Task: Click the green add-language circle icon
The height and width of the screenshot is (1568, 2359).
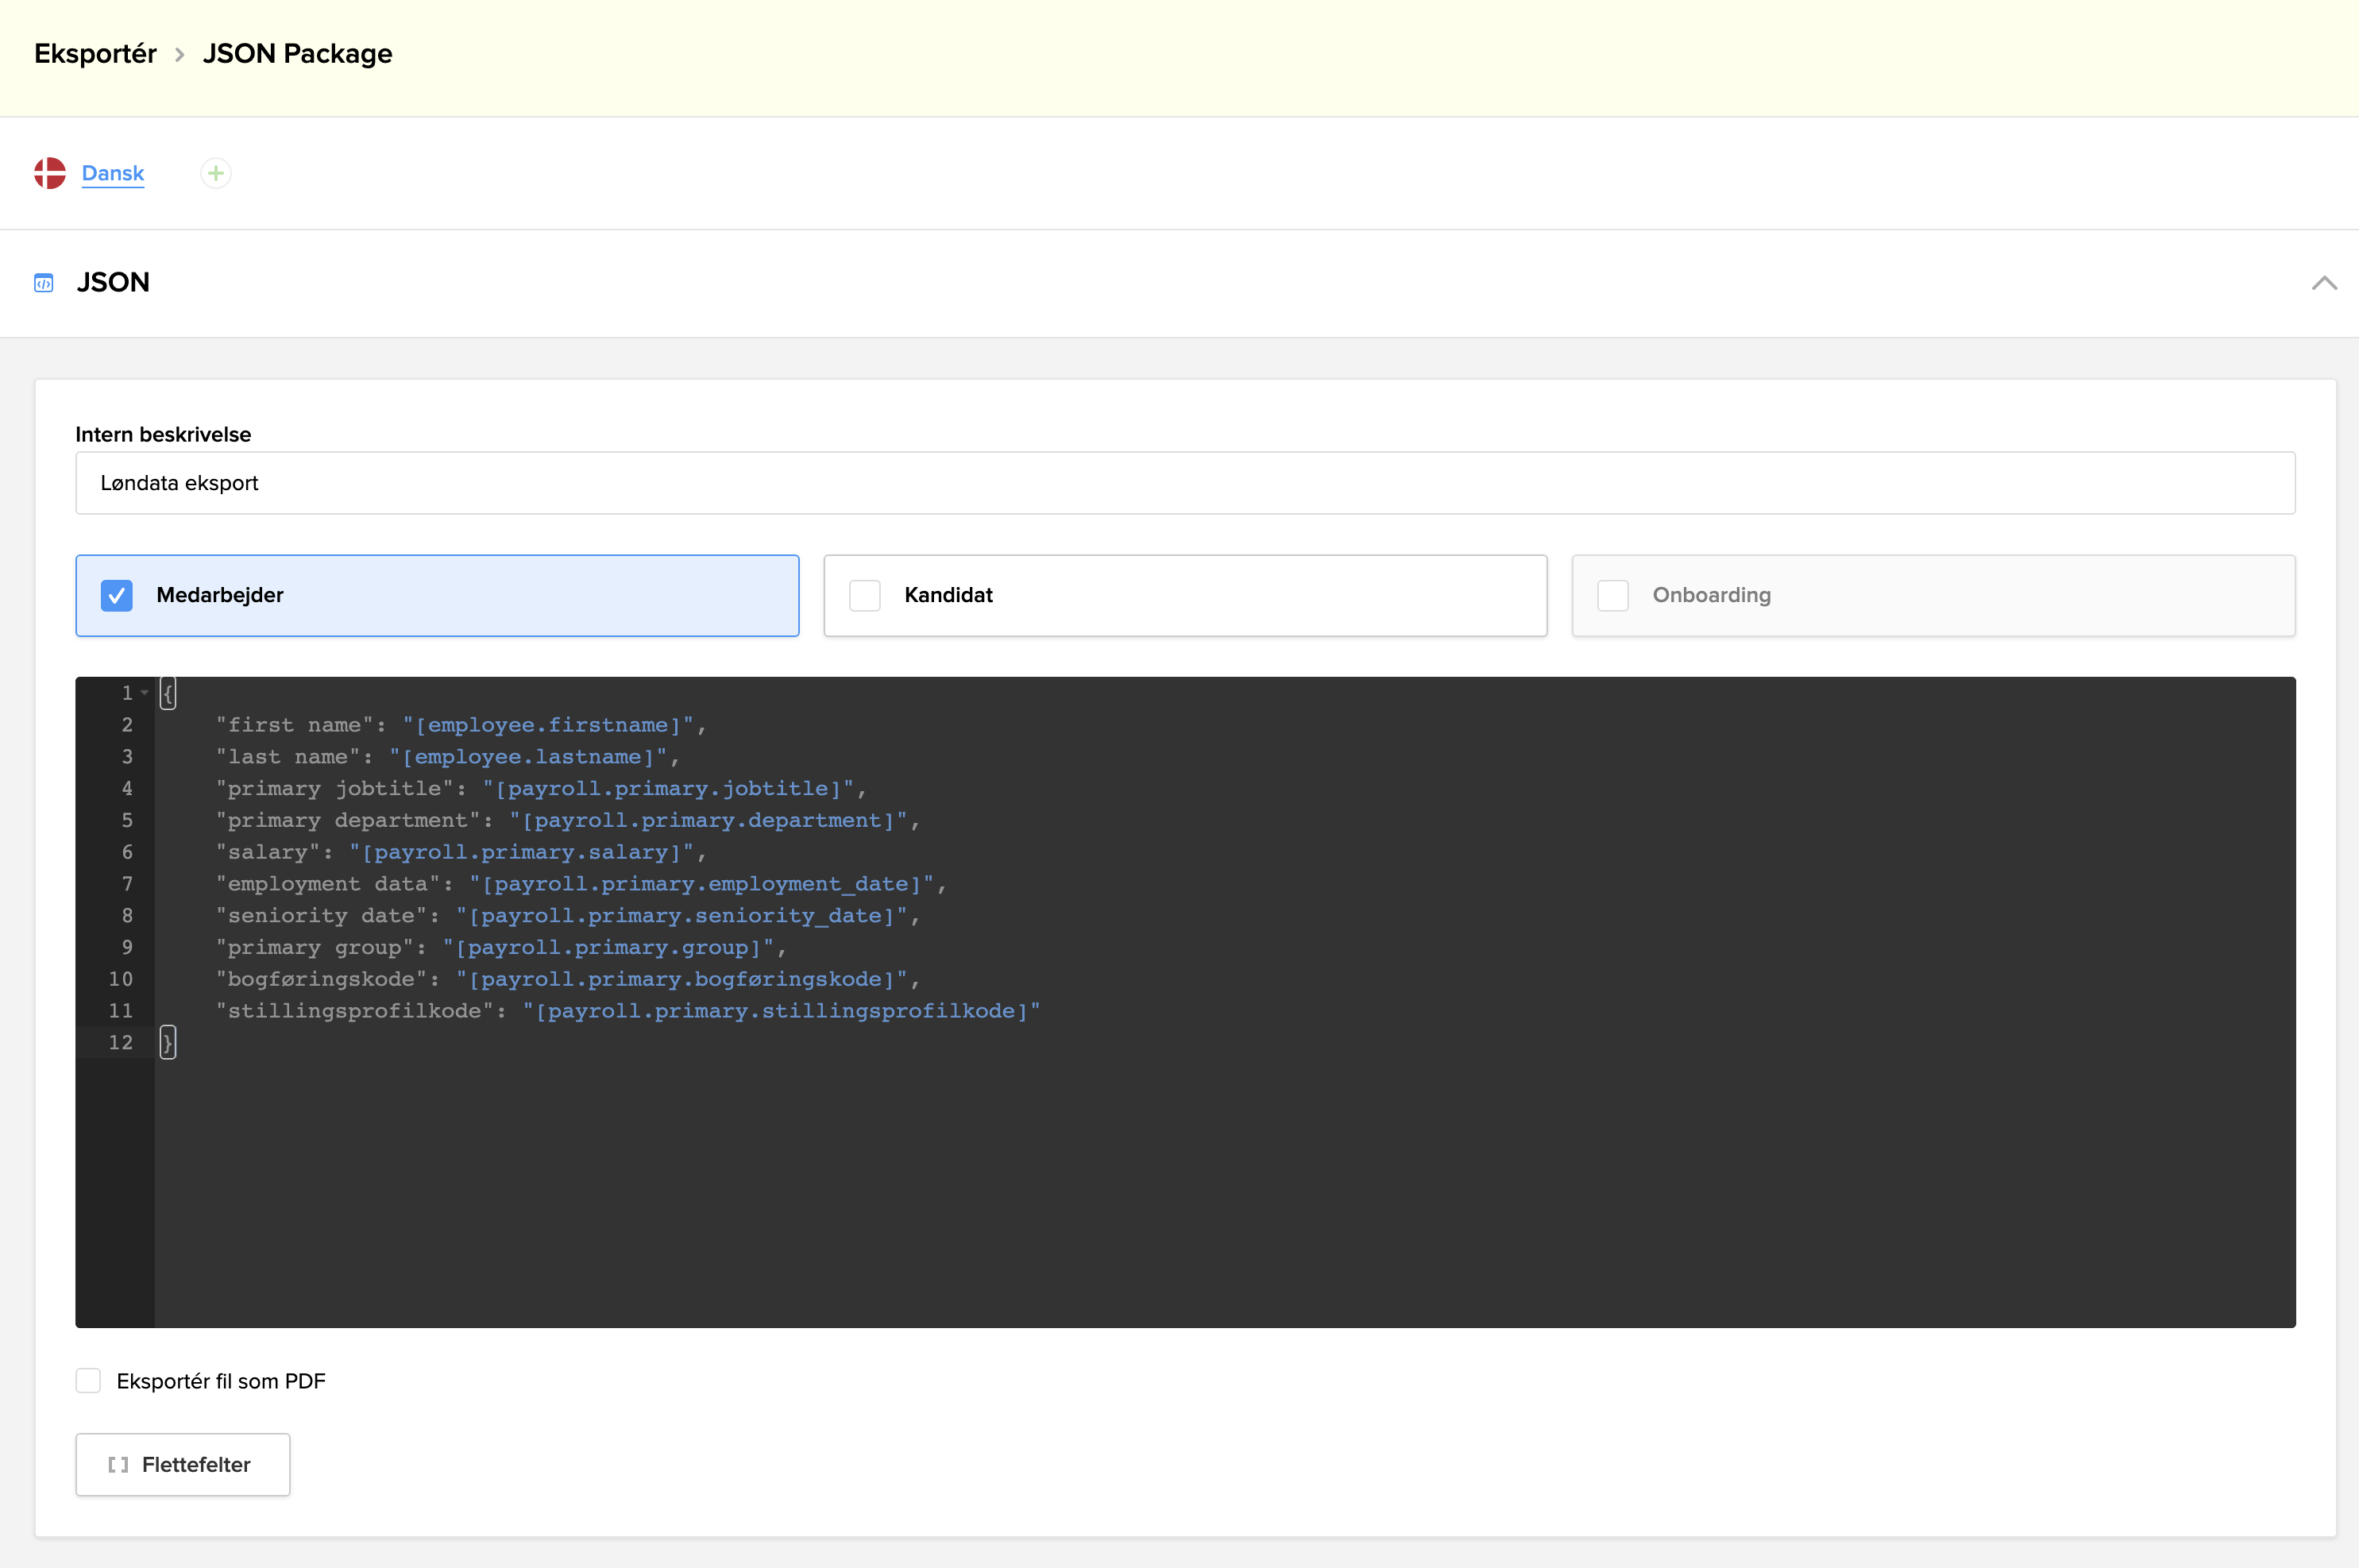Action: (x=215, y=173)
